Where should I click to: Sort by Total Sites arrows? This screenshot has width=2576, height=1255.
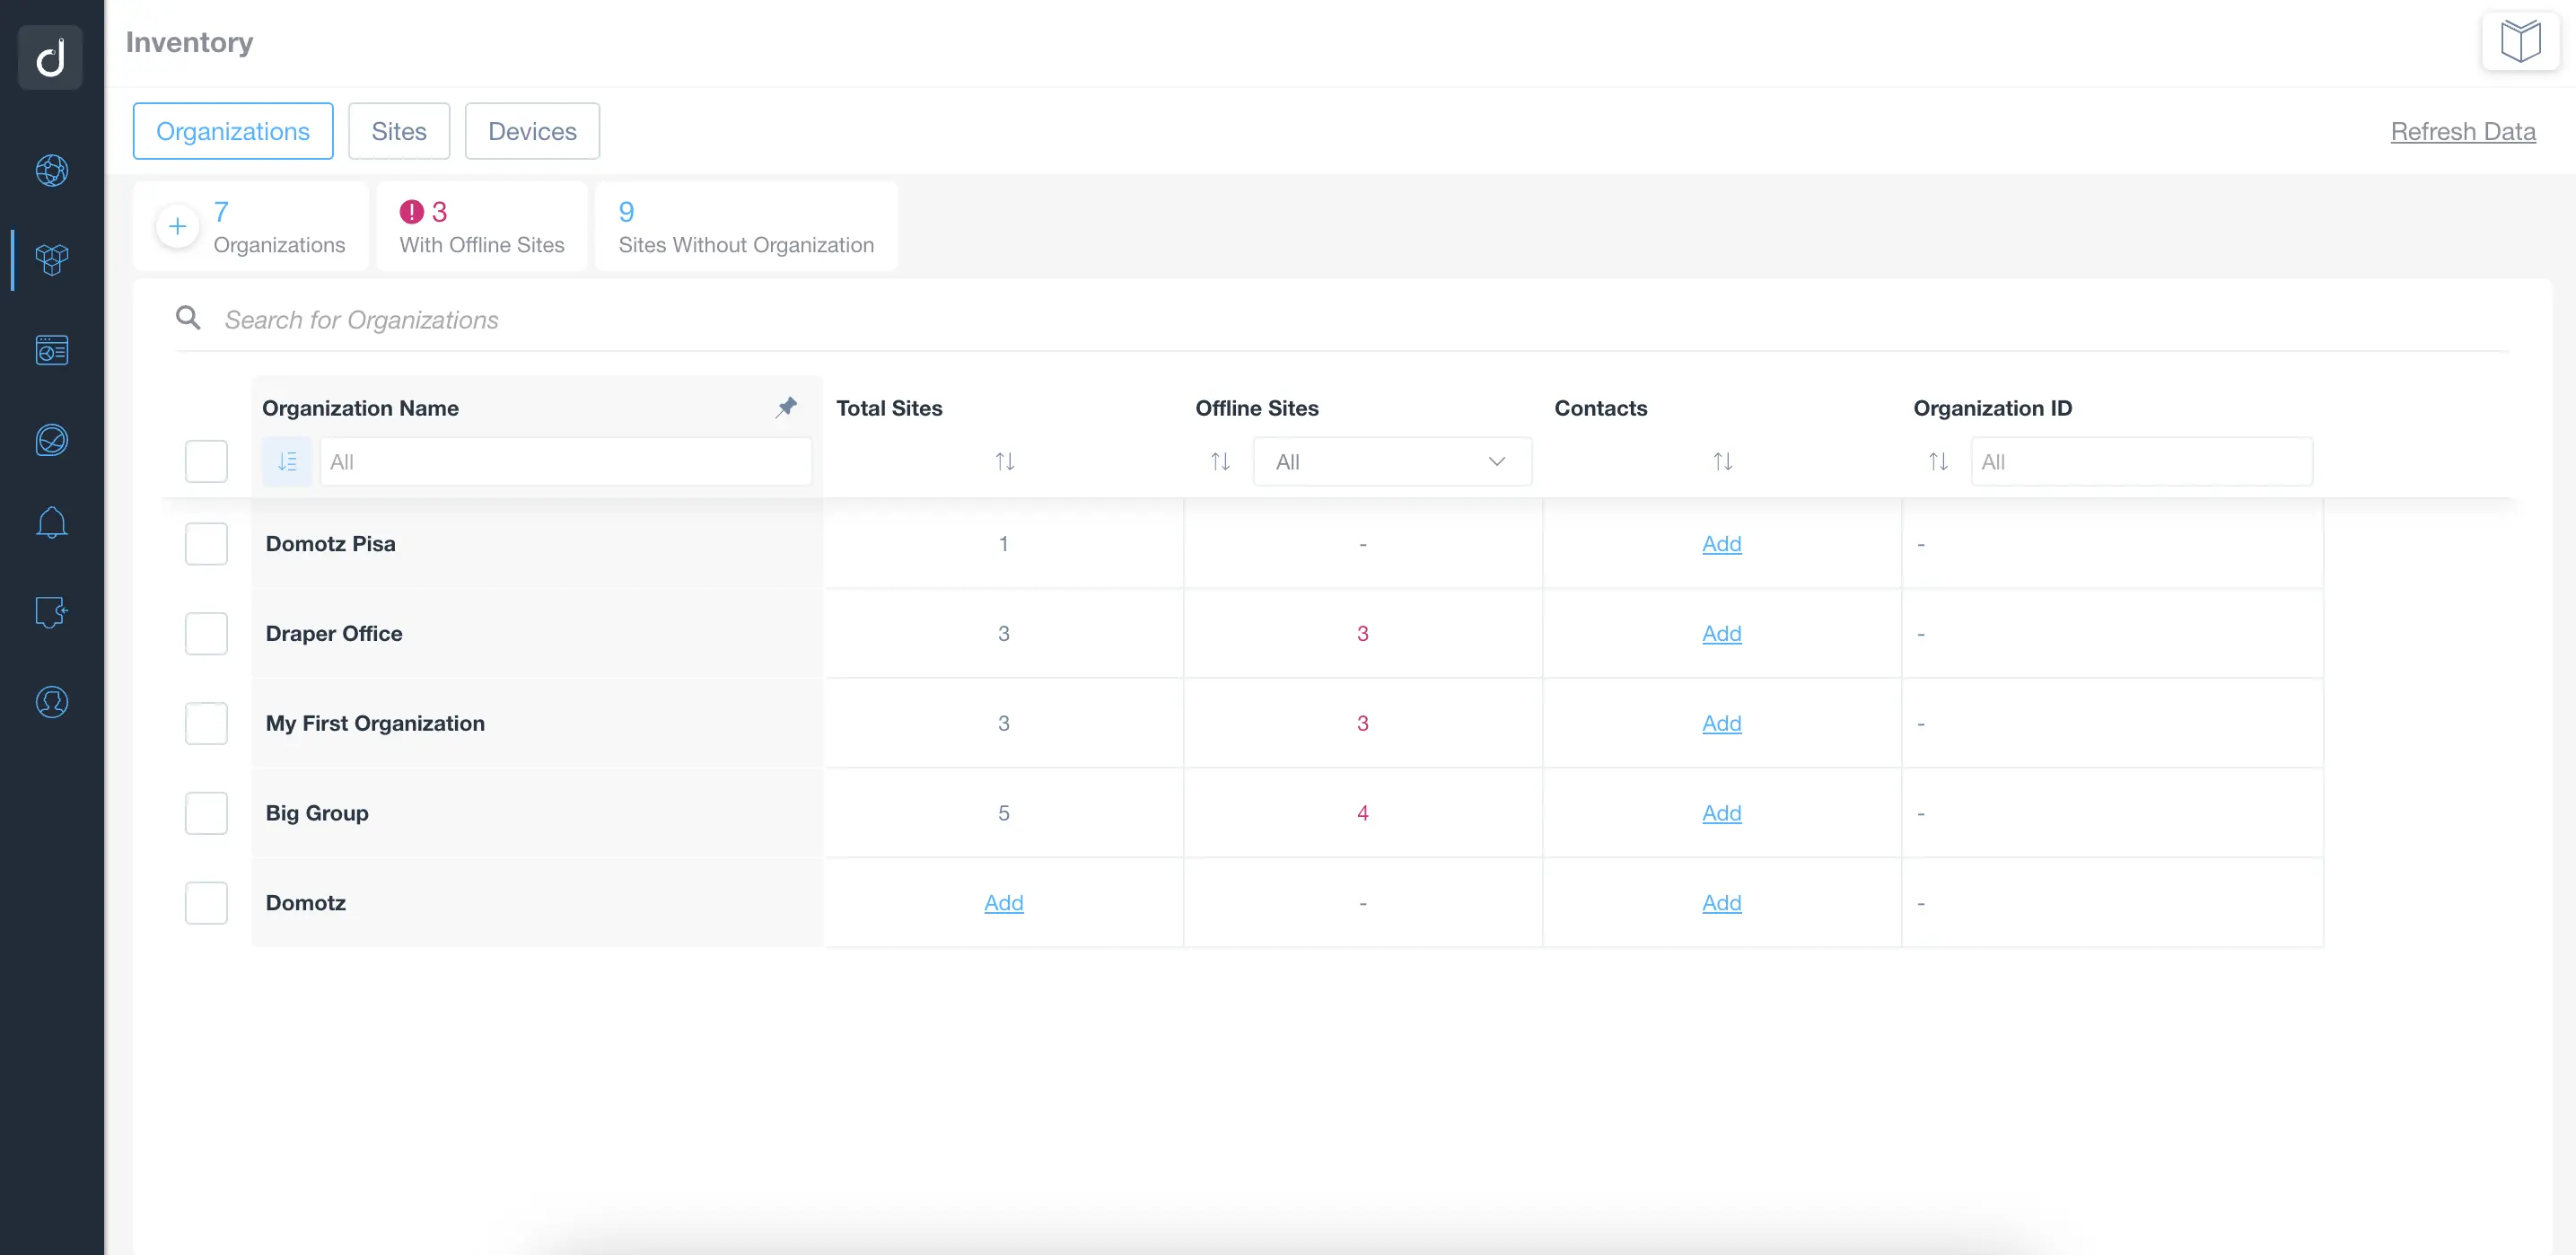click(1004, 462)
